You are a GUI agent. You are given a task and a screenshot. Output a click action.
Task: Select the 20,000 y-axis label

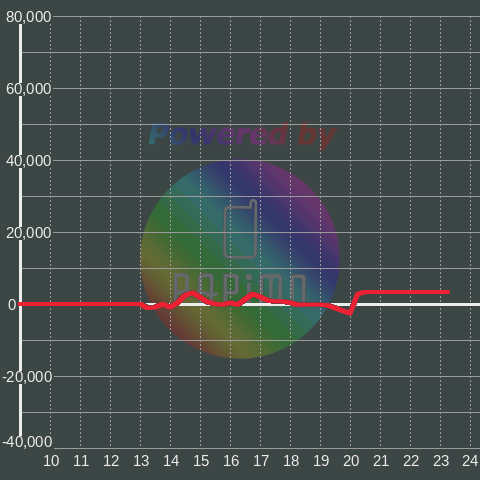[29, 233]
